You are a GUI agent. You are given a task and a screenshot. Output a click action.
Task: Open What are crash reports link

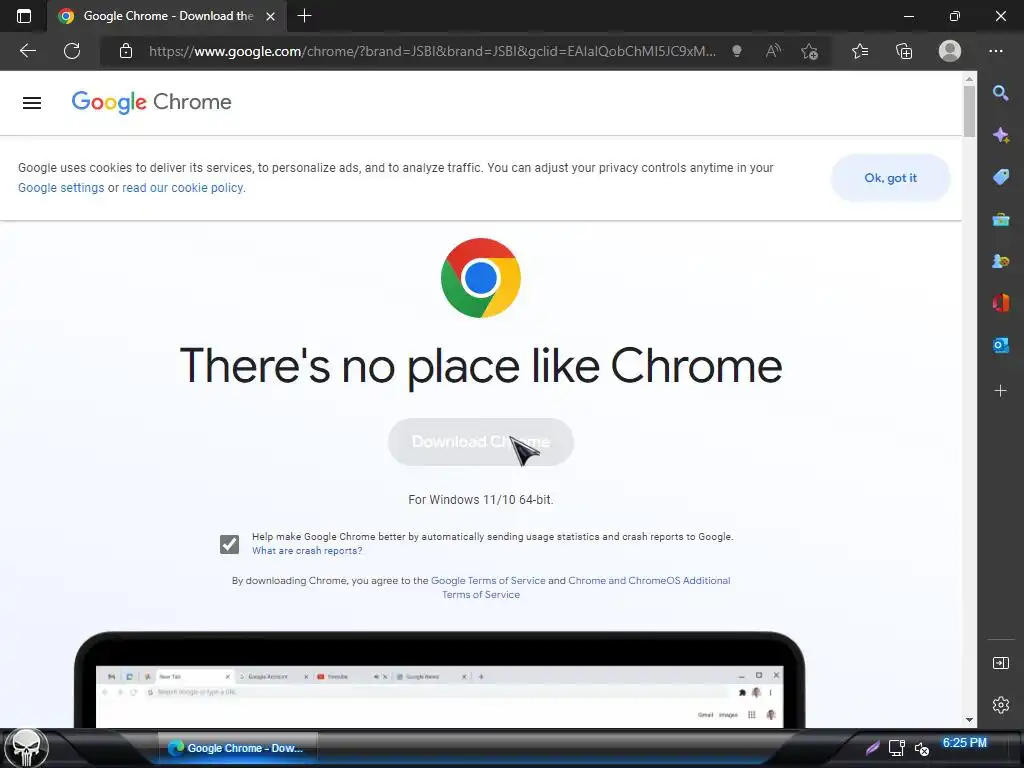click(307, 551)
